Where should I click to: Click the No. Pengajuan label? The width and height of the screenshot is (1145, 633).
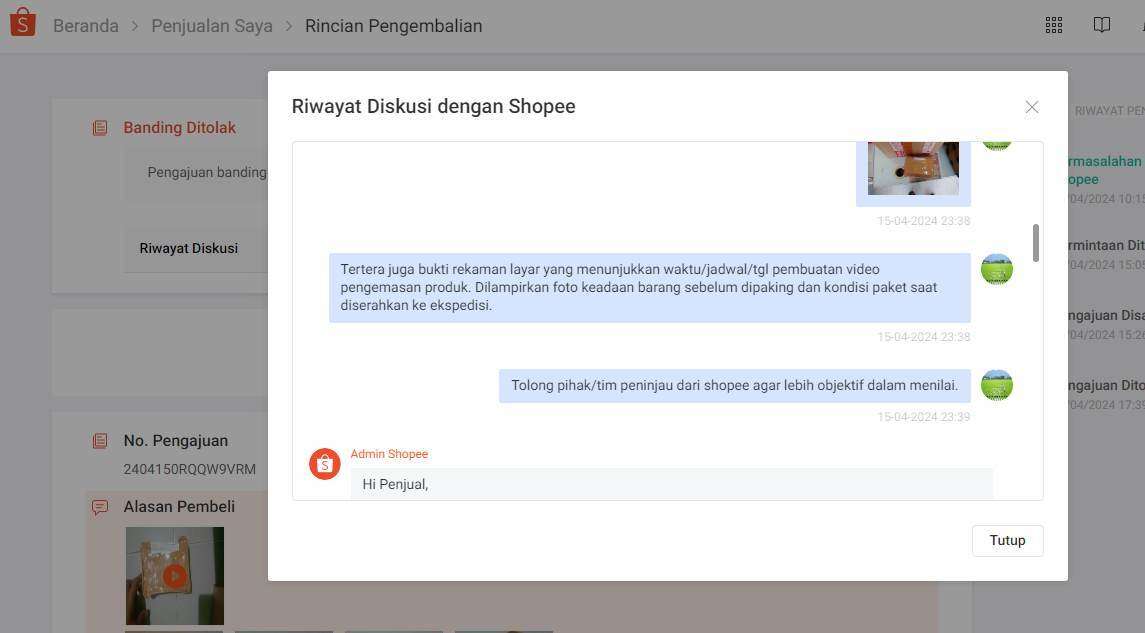point(176,441)
